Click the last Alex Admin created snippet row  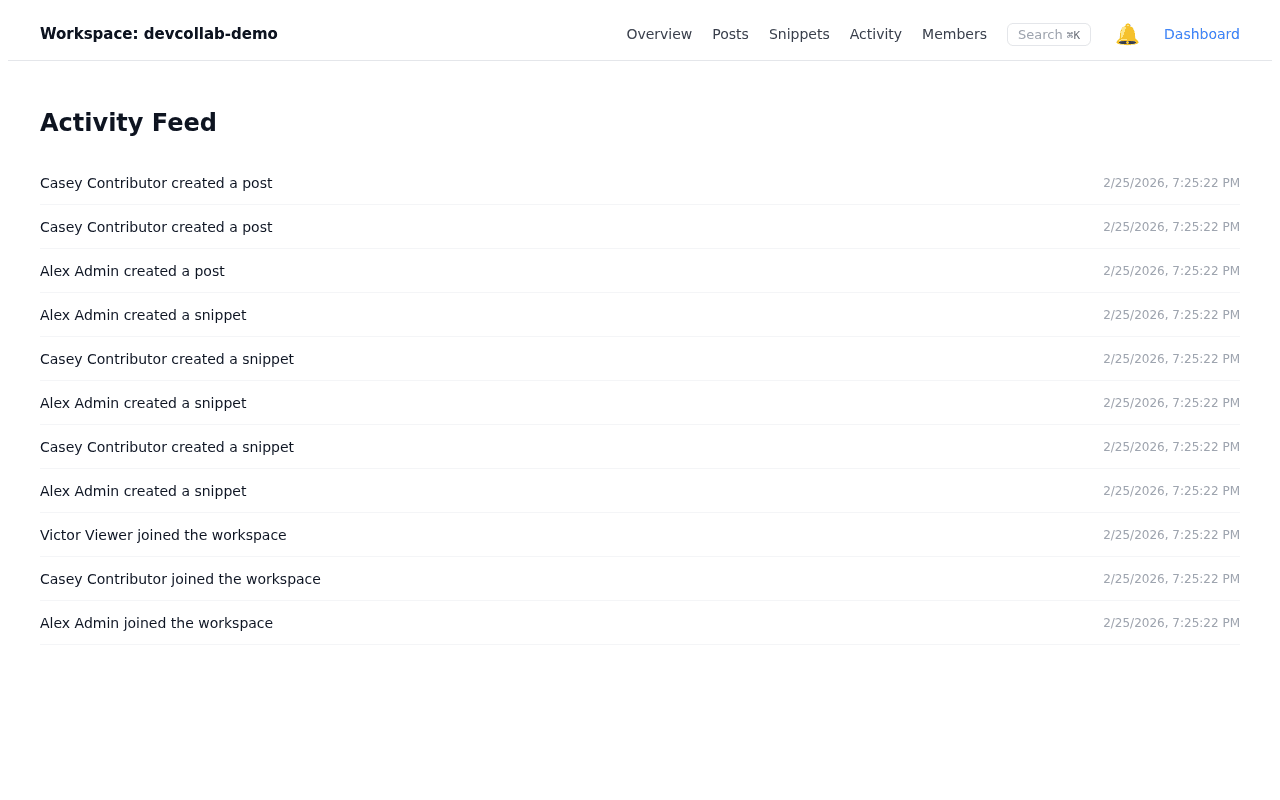click(x=143, y=489)
